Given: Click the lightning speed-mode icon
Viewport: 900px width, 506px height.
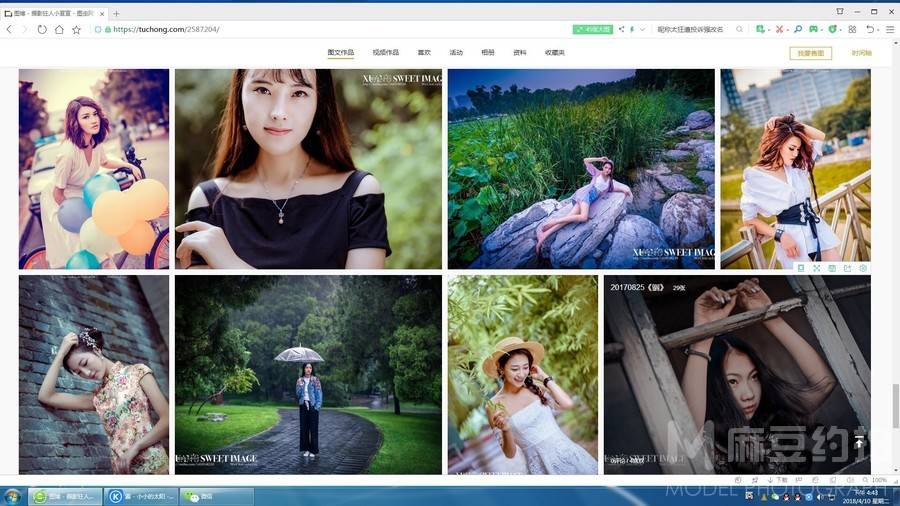Looking at the screenshot, I should [632, 29].
